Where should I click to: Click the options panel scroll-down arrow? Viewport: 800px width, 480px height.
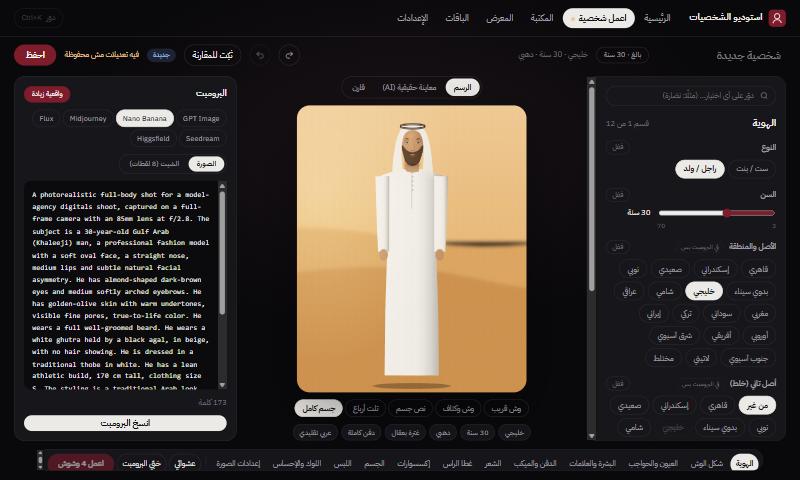point(591,436)
